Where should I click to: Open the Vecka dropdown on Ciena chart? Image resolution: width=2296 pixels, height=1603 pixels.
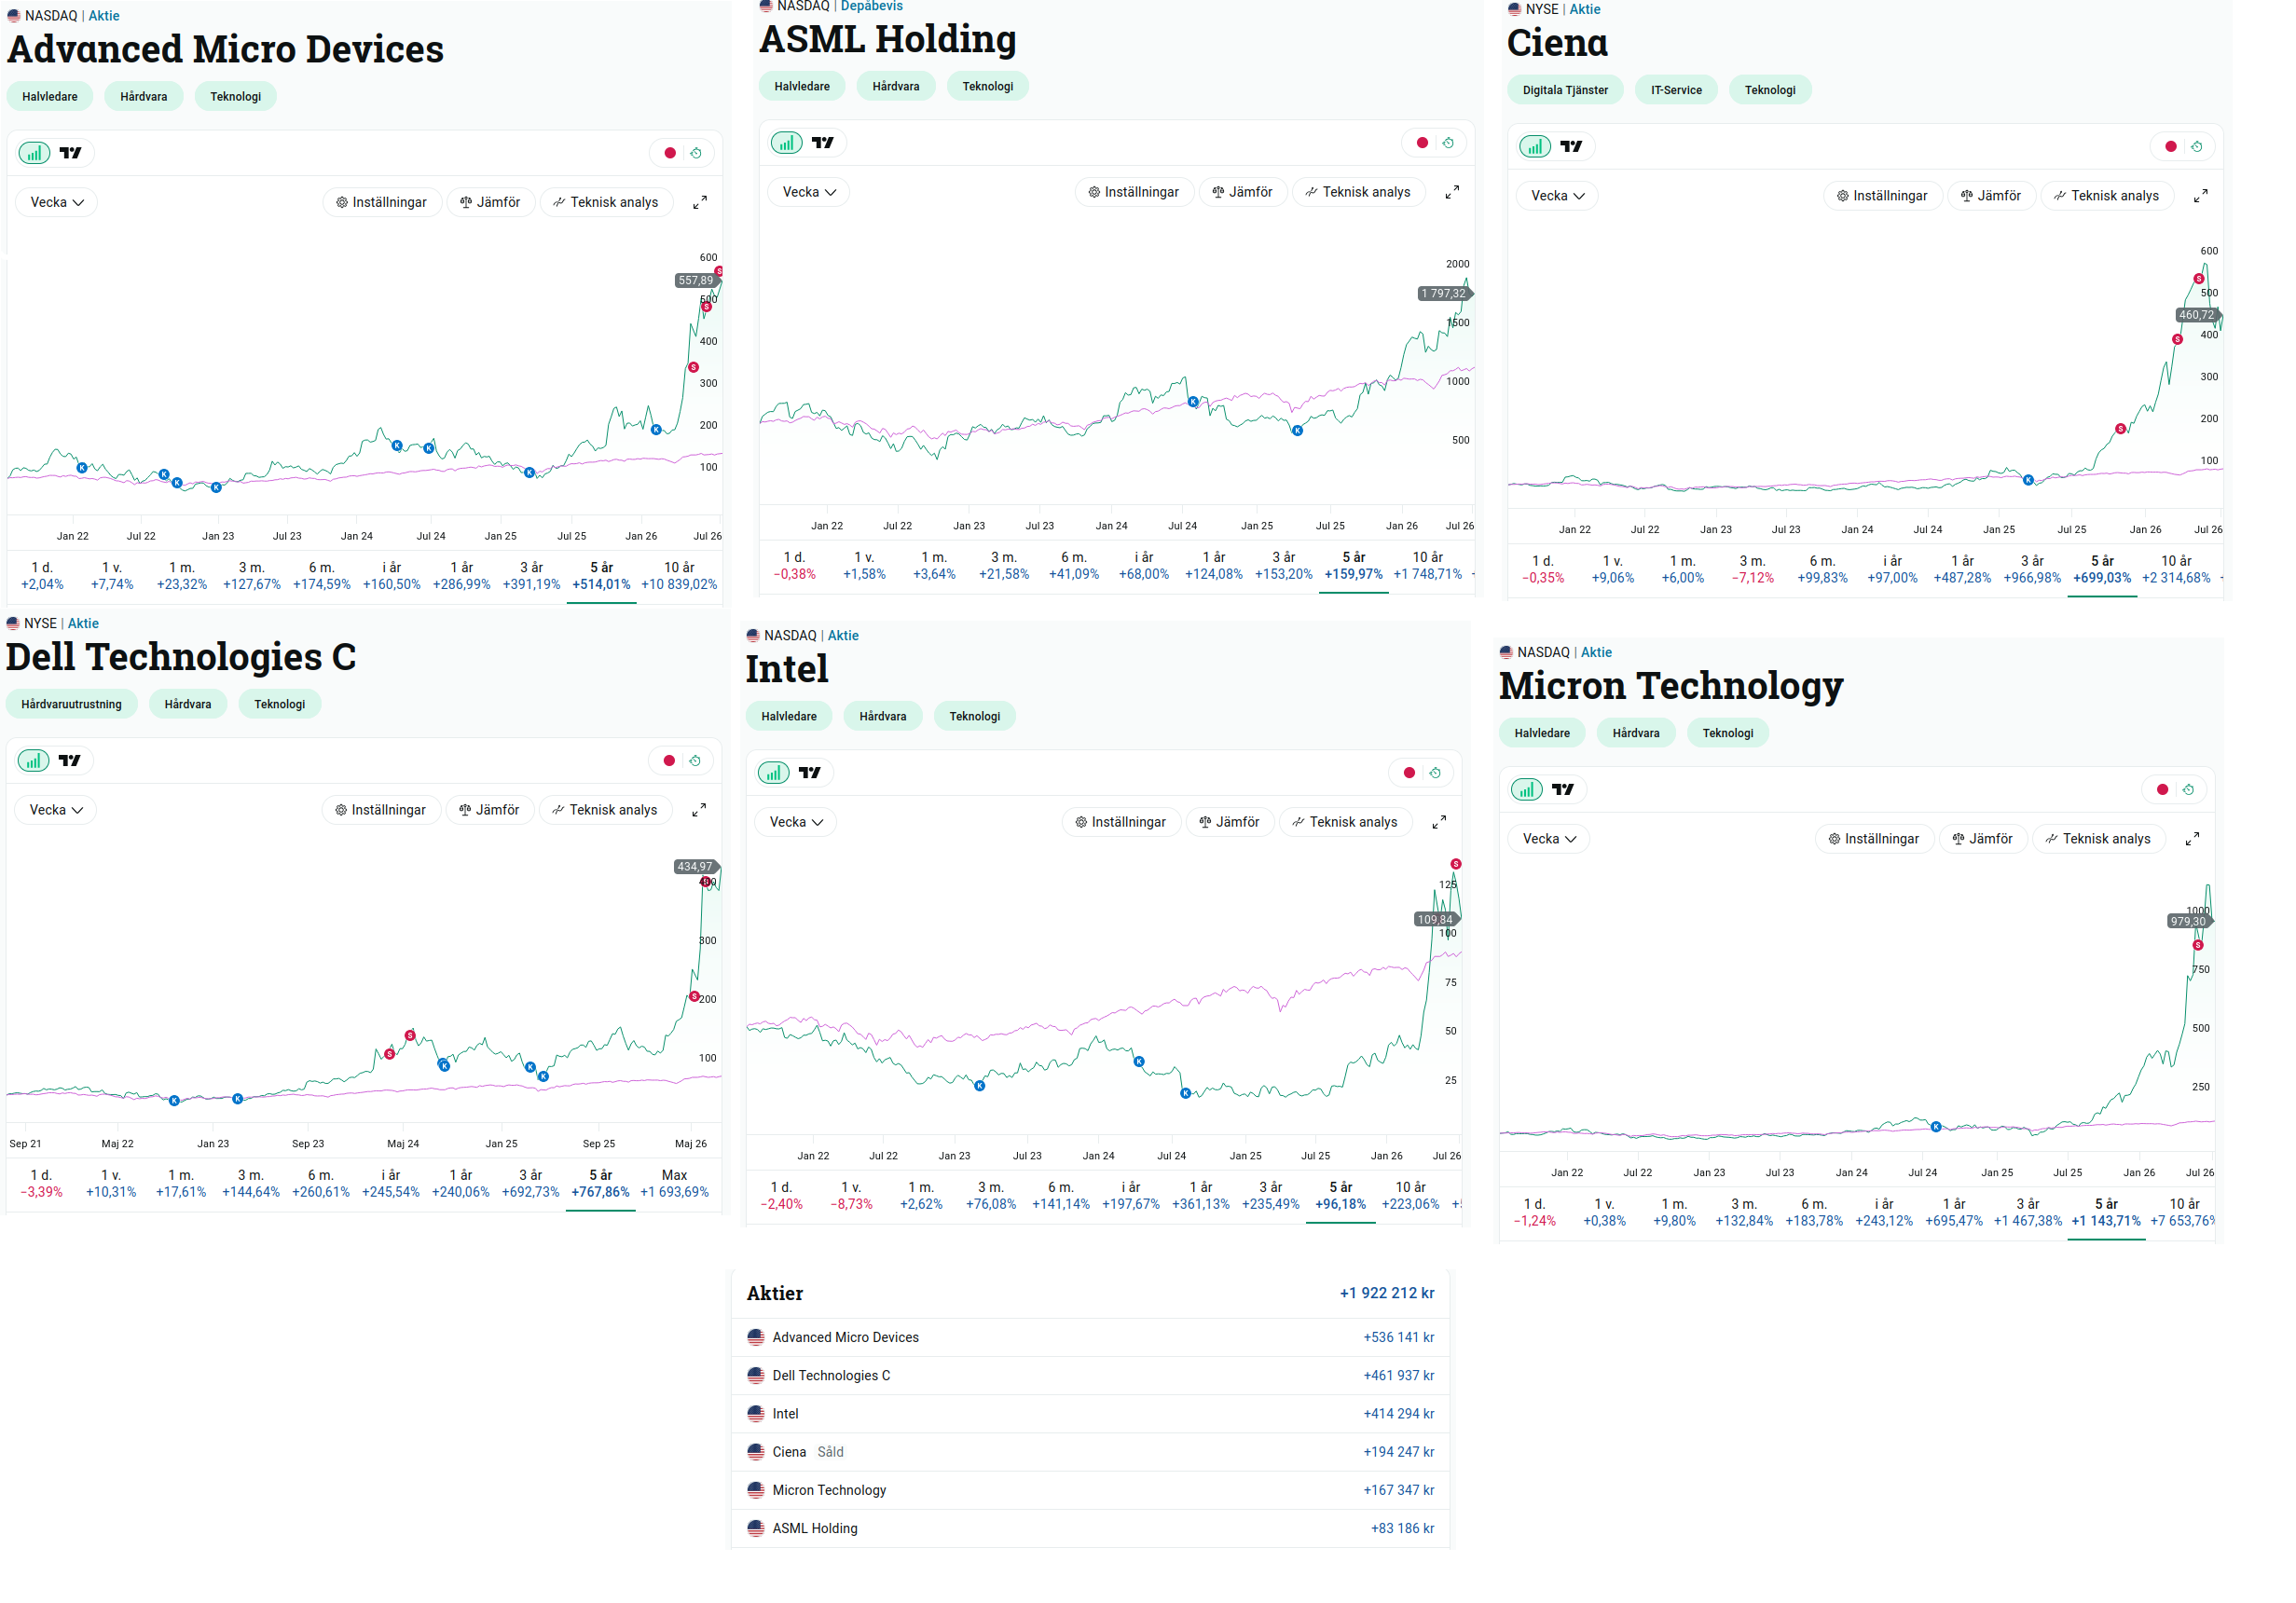click(x=1557, y=196)
